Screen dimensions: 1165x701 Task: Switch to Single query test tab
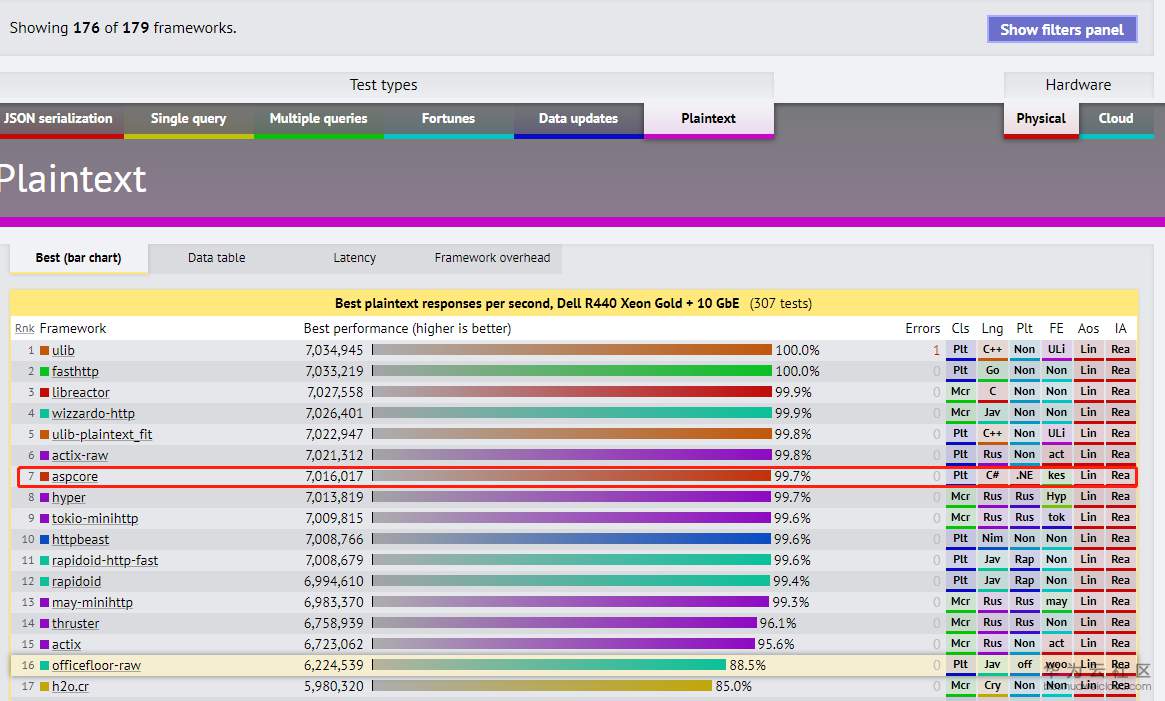point(189,119)
